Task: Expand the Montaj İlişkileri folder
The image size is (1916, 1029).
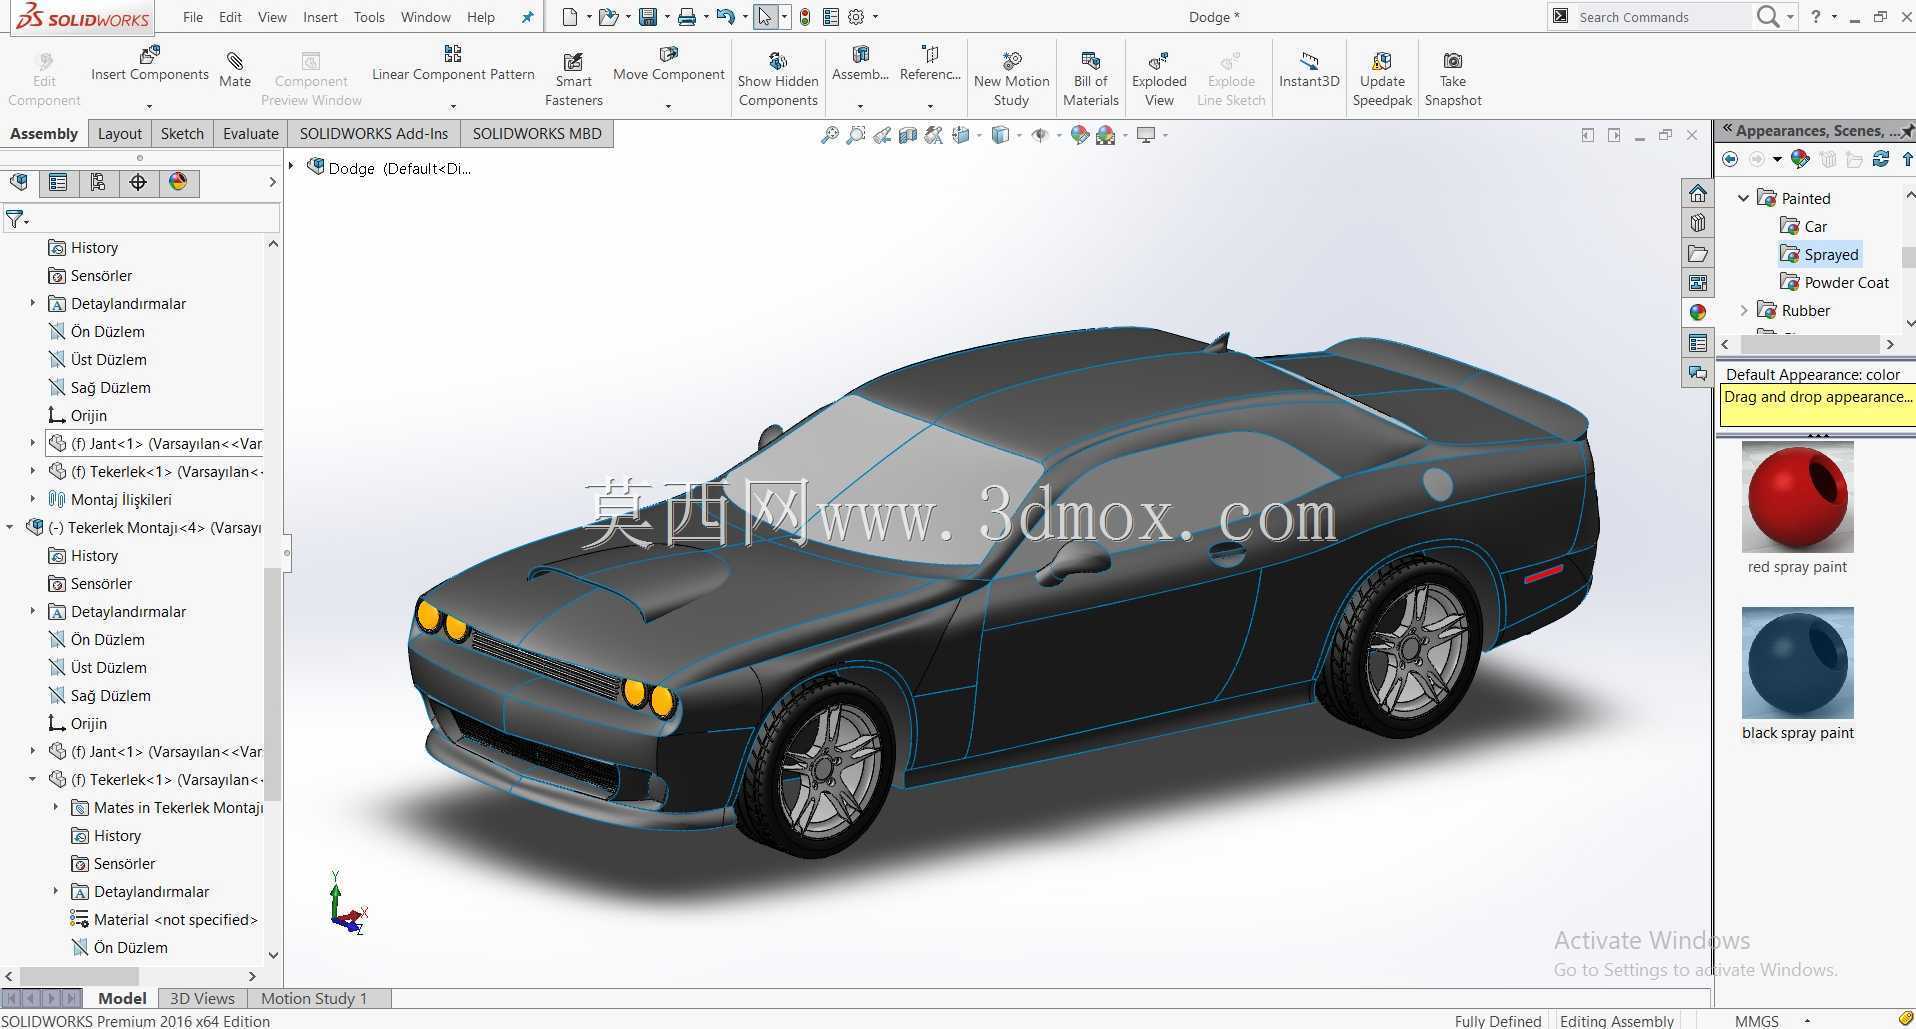Action: coord(33,499)
